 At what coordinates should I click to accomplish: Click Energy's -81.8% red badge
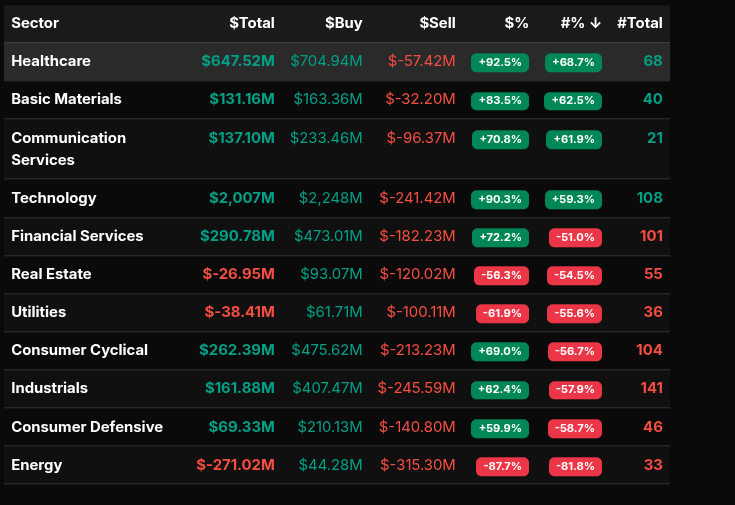575,466
